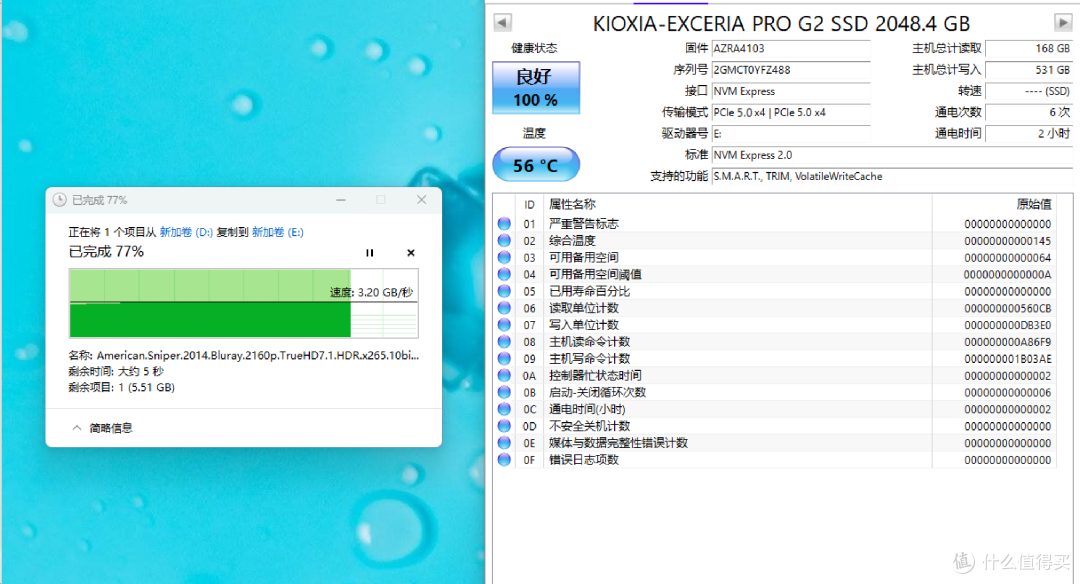Select the 读取单位计数 attribute name

pos(583,308)
